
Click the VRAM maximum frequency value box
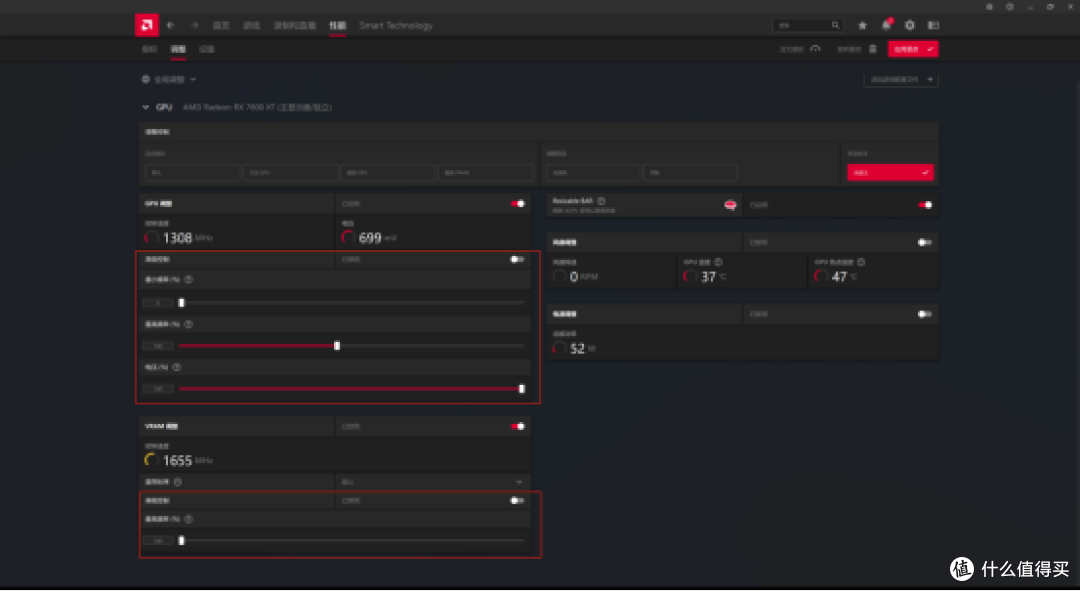[x=158, y=540]
